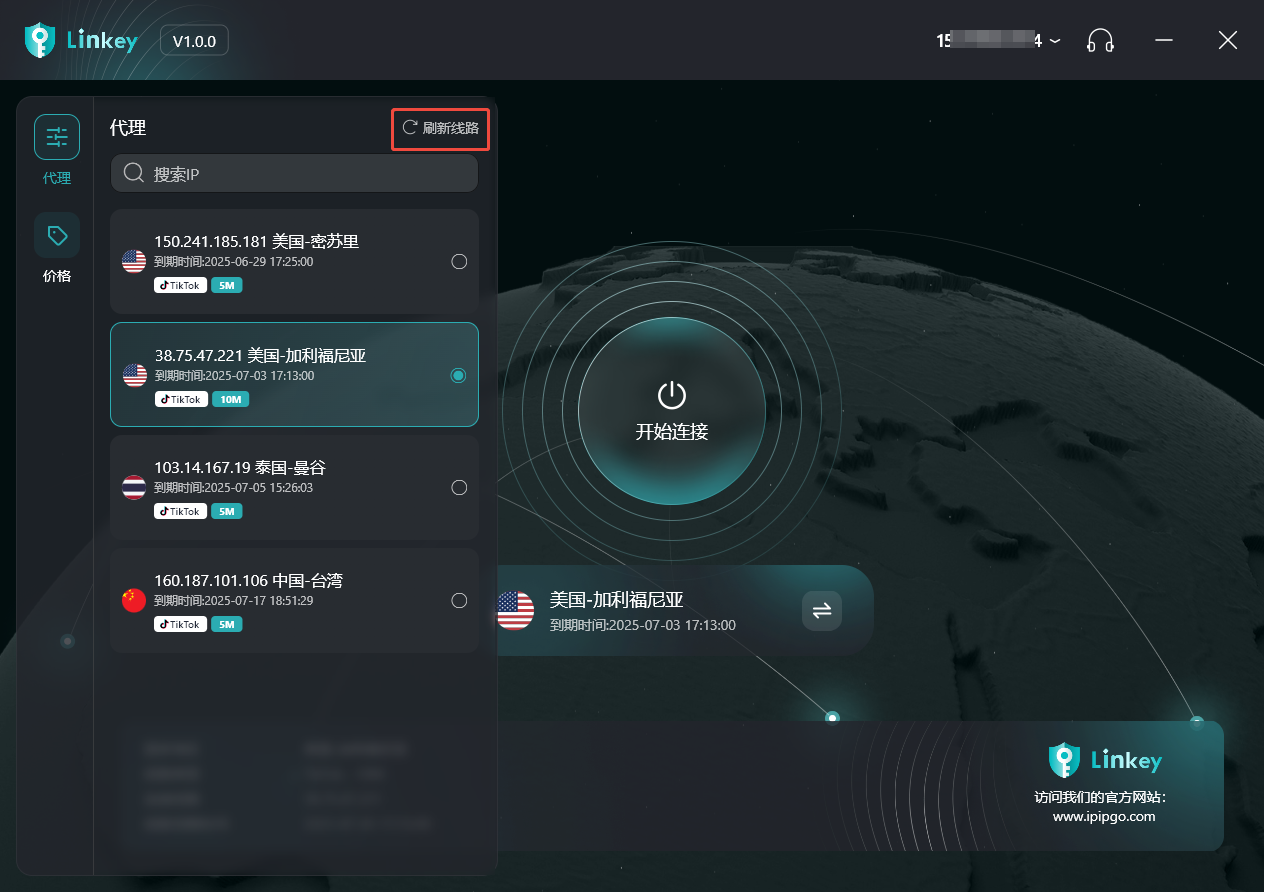Image resolution: width=1264 pixels, height=892 pixels.
Task: Click the Linkey shield logo in title bar
Action: [x=39, y=40]
